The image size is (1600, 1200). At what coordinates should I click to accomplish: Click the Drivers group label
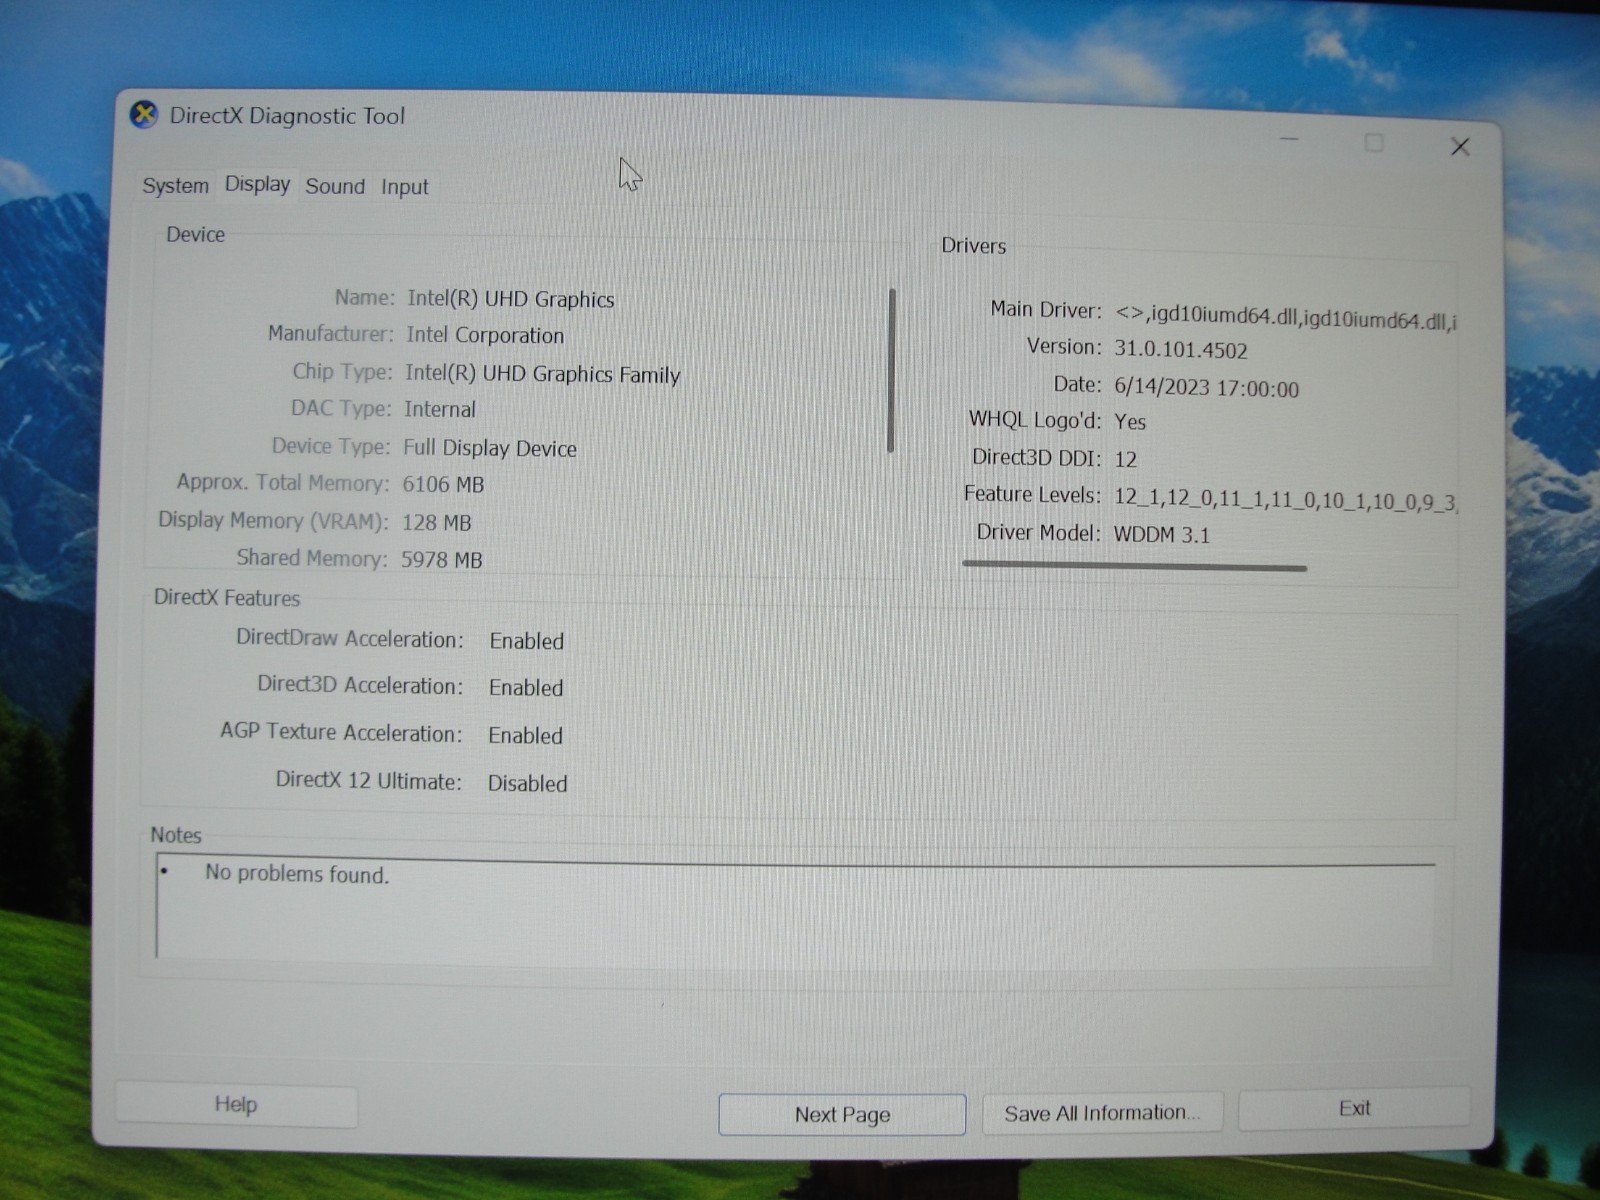click(x=973, y=245)
